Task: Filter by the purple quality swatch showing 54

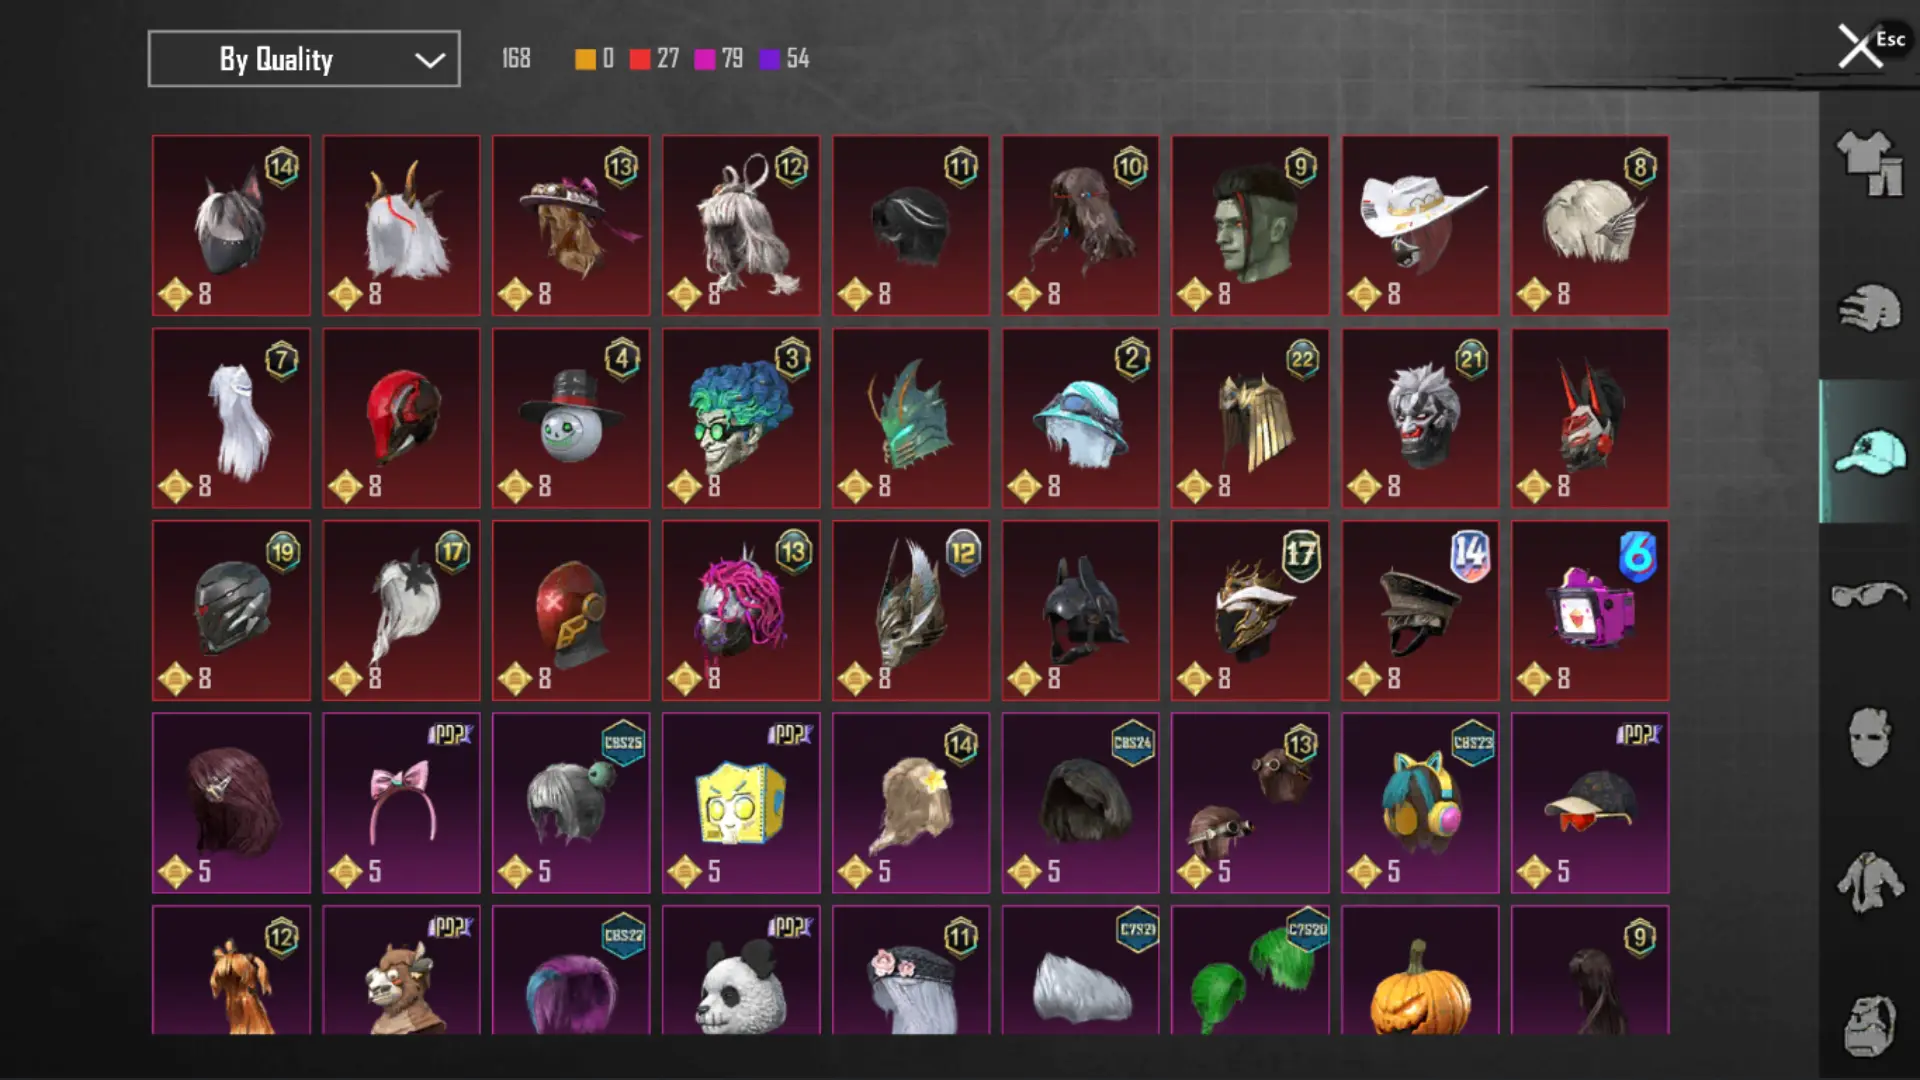Action: [x=769, y=59]
